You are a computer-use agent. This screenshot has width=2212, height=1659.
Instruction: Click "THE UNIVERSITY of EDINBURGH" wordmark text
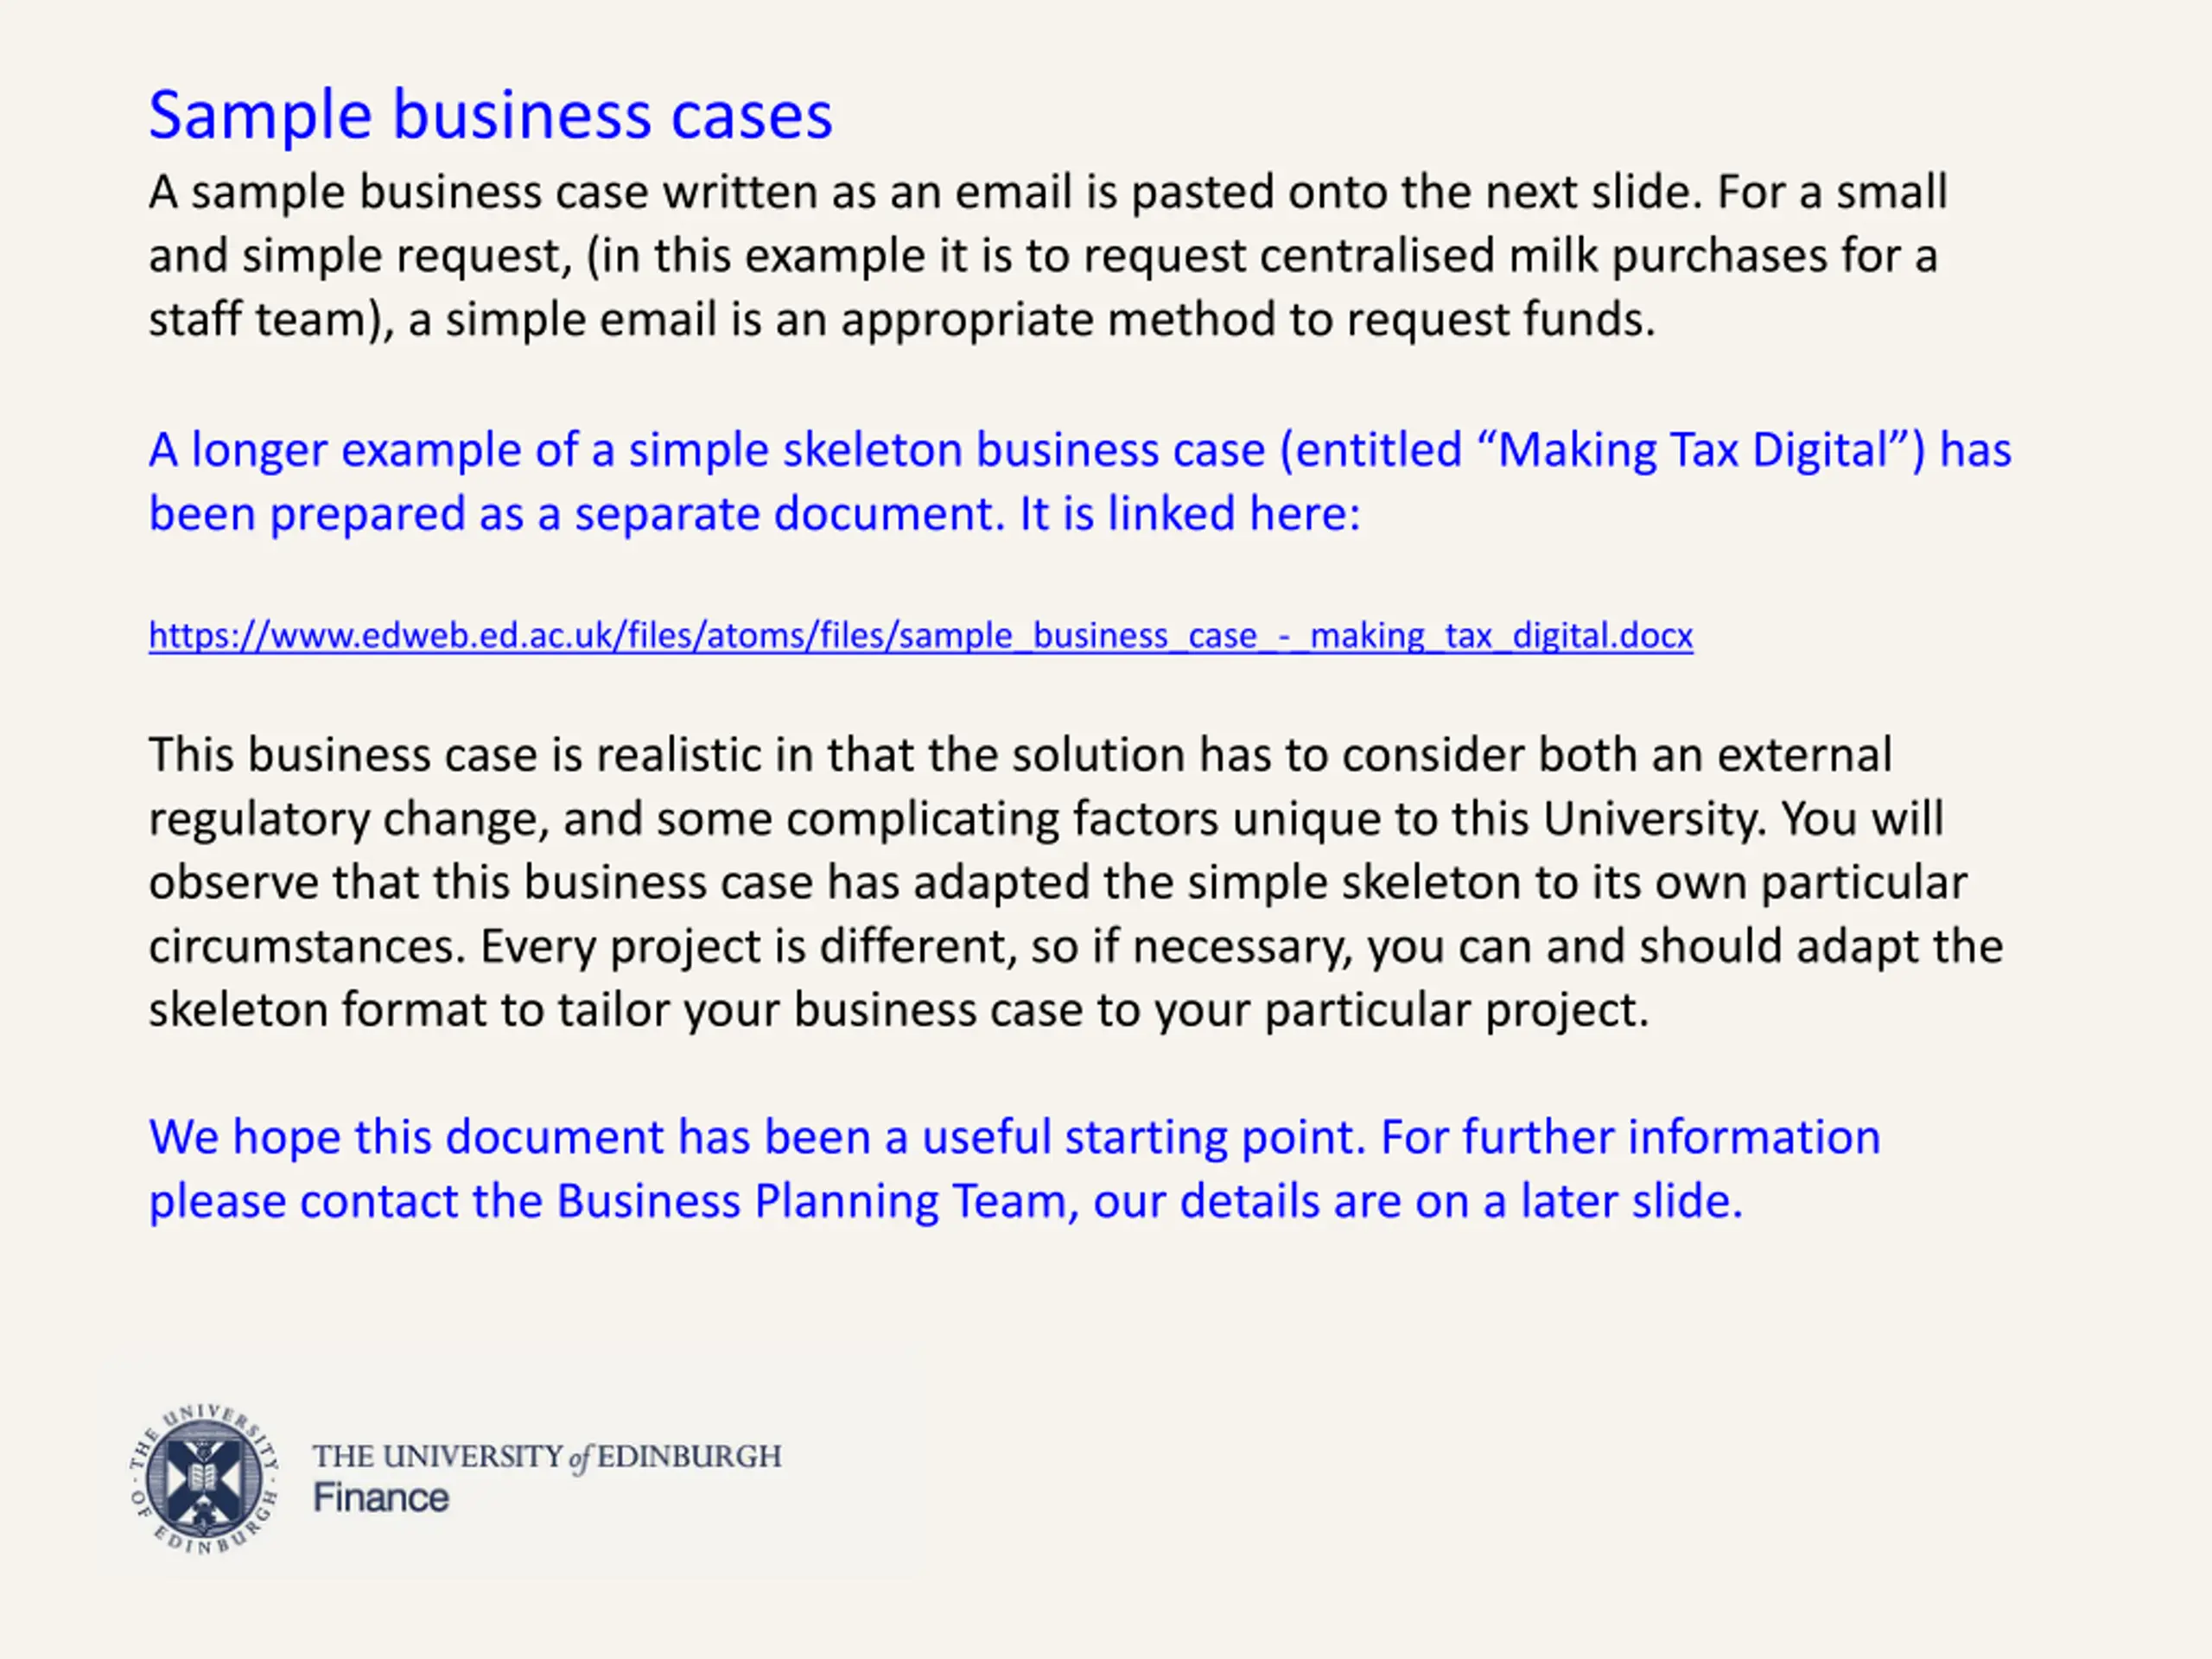tap(547, 1456)
